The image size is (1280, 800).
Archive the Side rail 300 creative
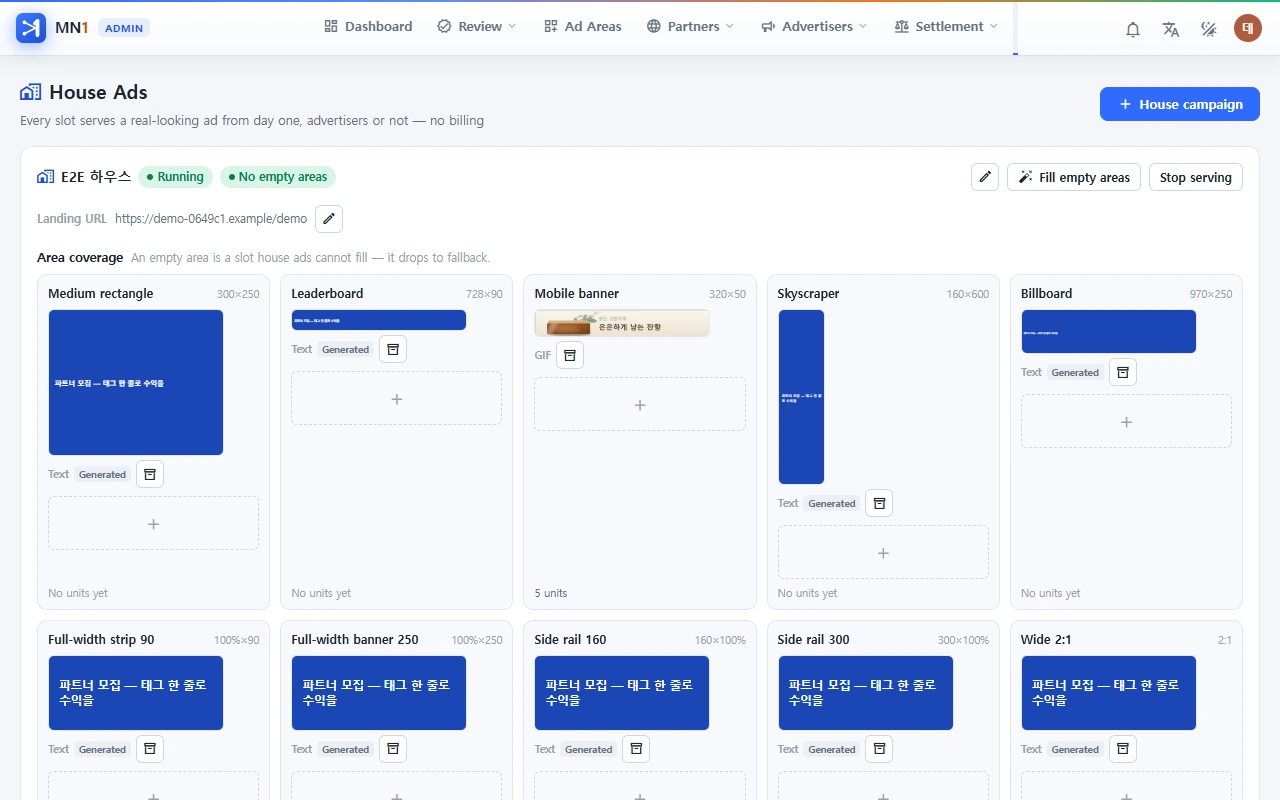pos(879,749)
